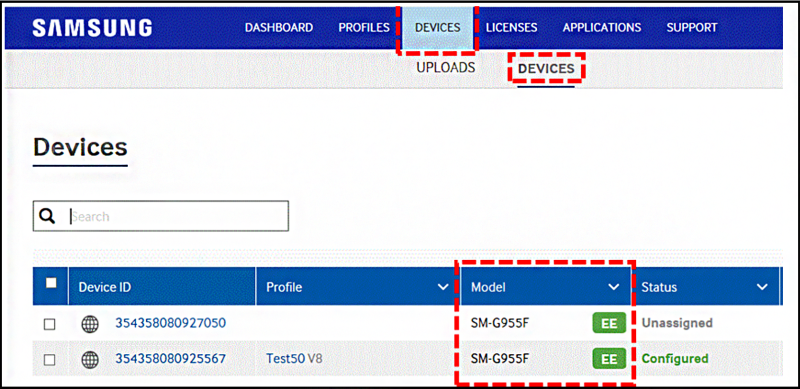Click globe icon beside device 354358080927050
The image size is (800, 389).
(90, 324)
